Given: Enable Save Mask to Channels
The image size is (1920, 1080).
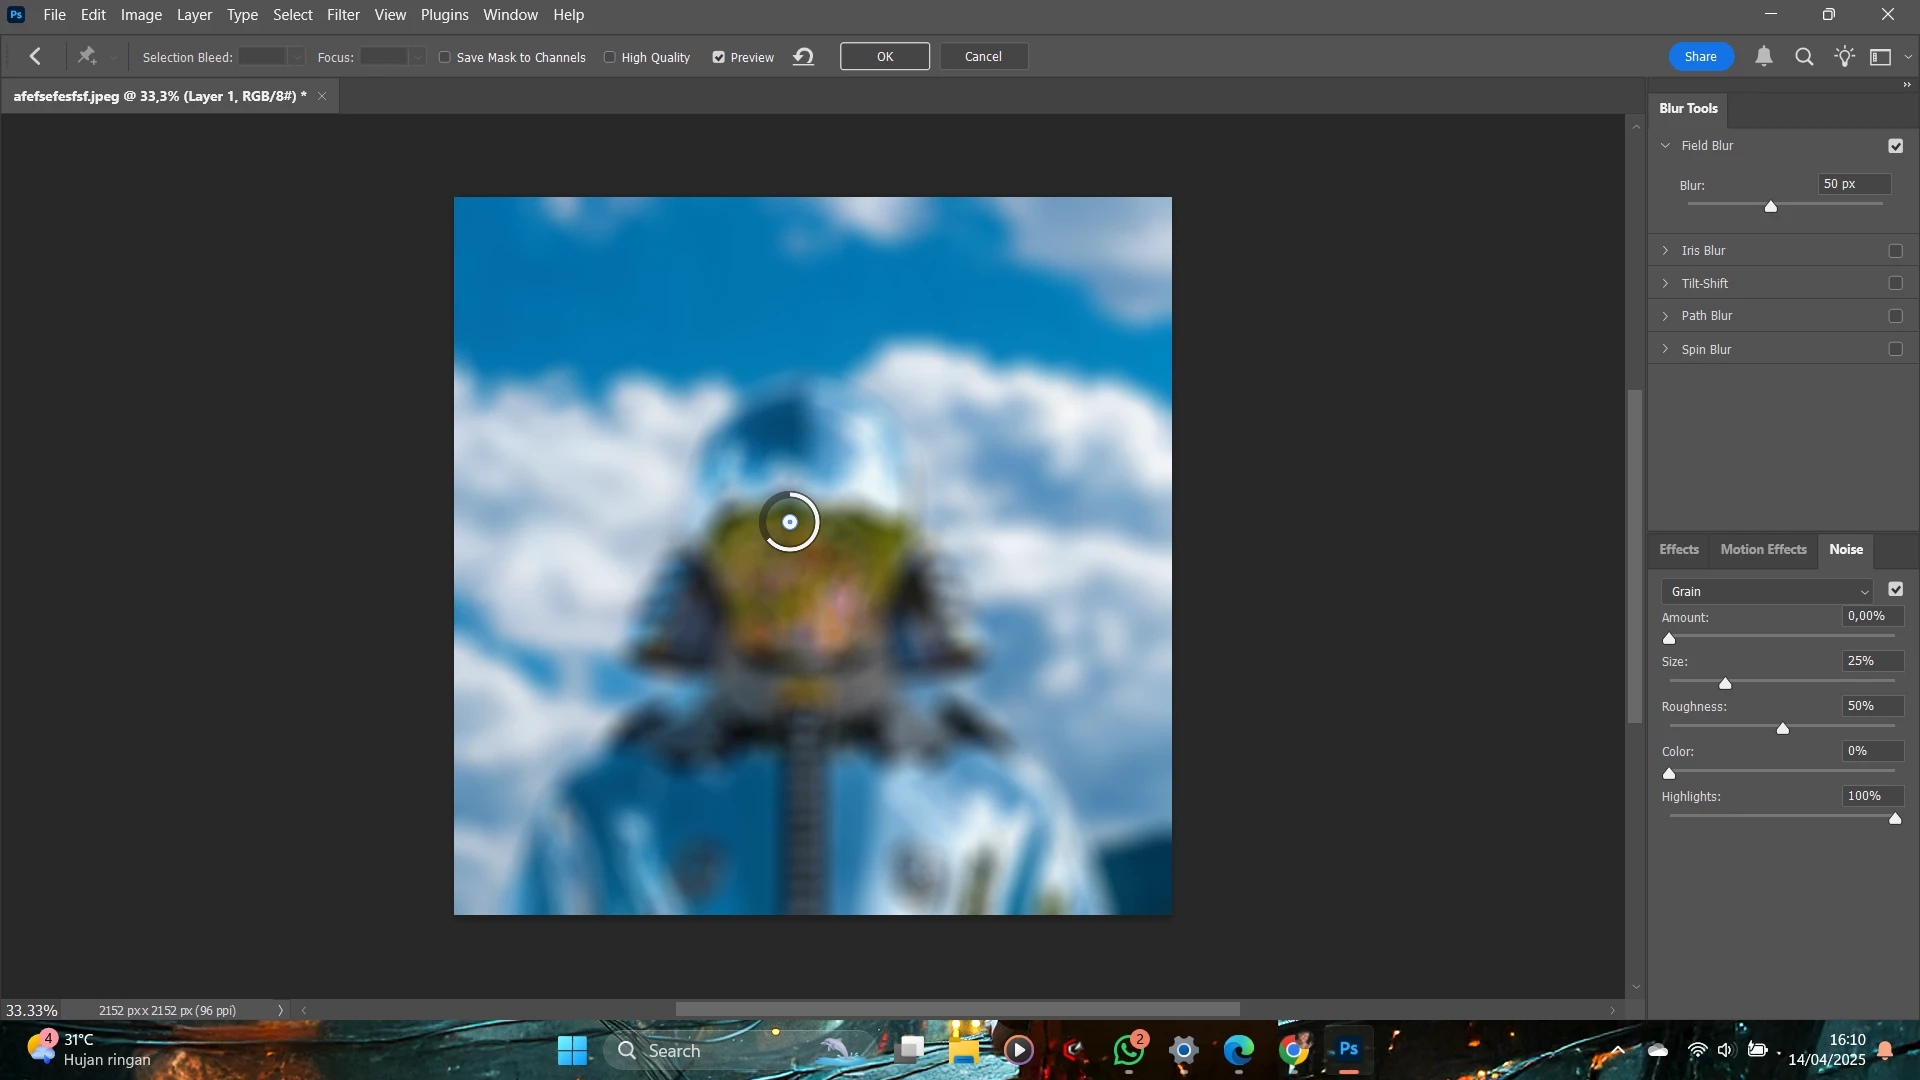Looking at the screenshot, I should (445, 57).
